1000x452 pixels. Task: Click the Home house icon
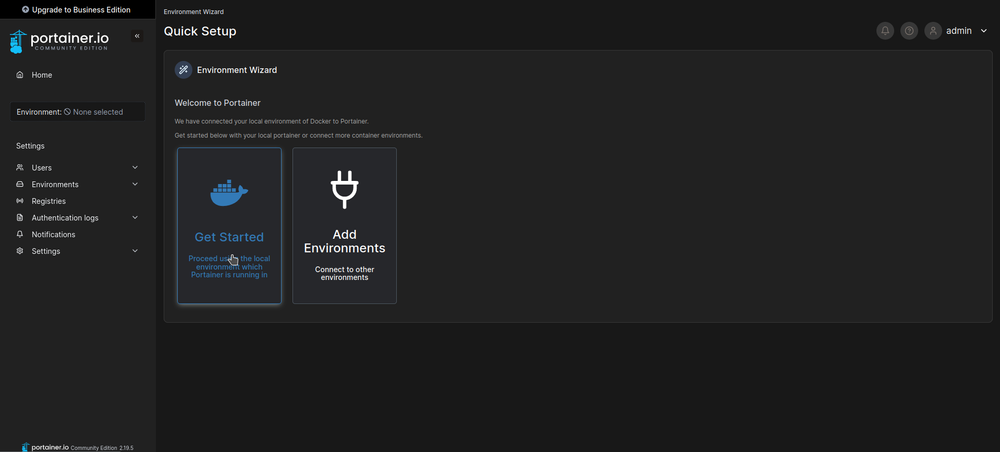(x=20, y=75)
